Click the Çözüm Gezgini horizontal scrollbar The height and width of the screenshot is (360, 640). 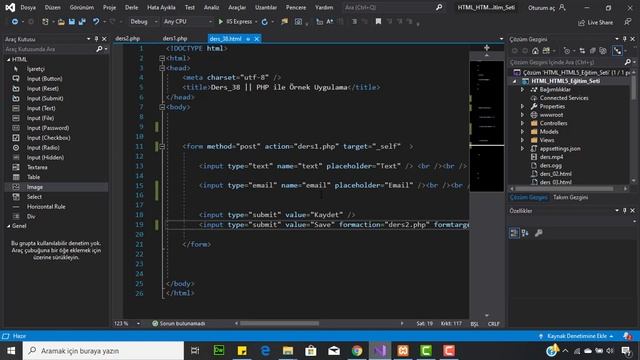(563, 189)
